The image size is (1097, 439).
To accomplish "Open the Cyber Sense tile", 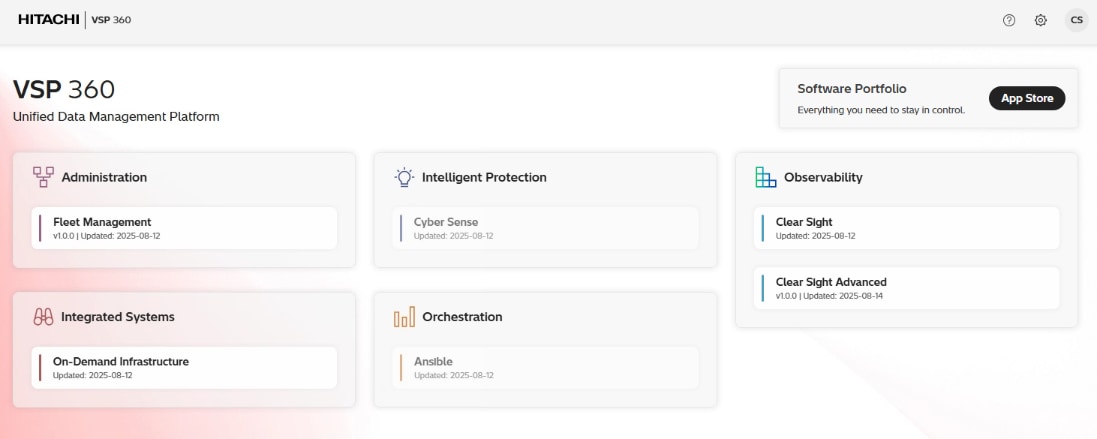I will 545,228.
